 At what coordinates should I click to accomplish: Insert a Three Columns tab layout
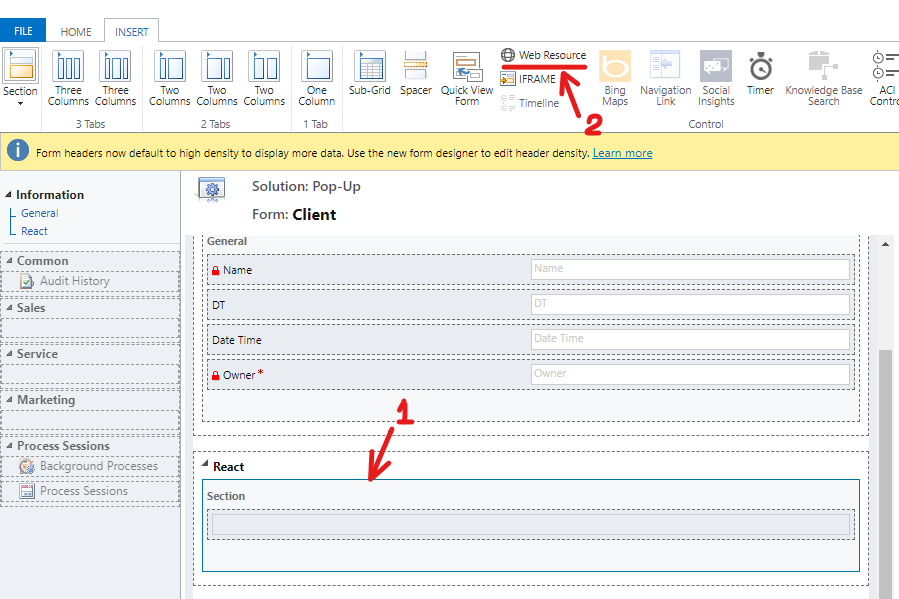[x=68, y=79]
